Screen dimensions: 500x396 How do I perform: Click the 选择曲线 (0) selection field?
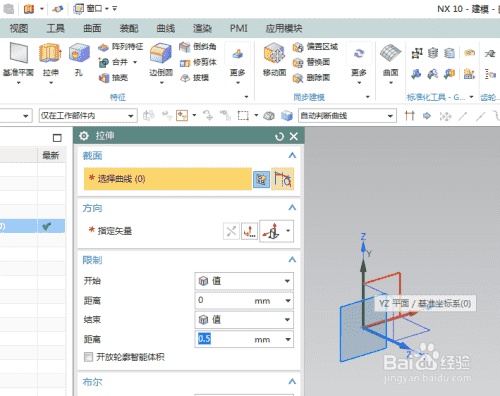168,179
